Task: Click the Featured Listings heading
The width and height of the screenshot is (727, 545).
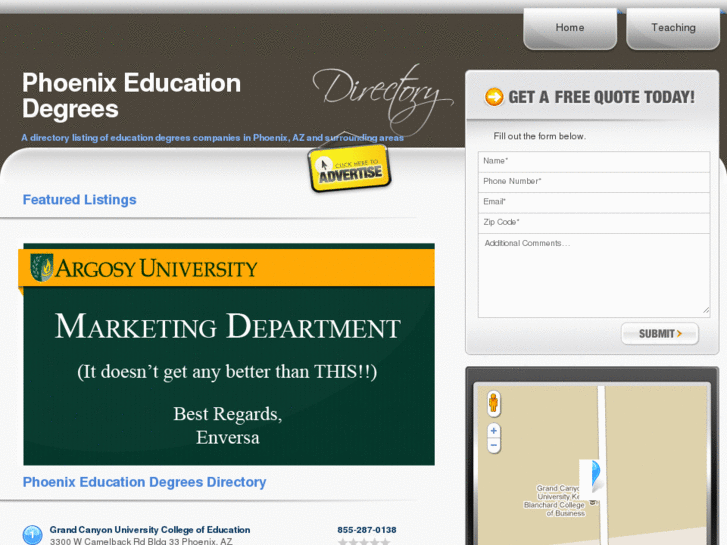Action: [x=80, y=199]
